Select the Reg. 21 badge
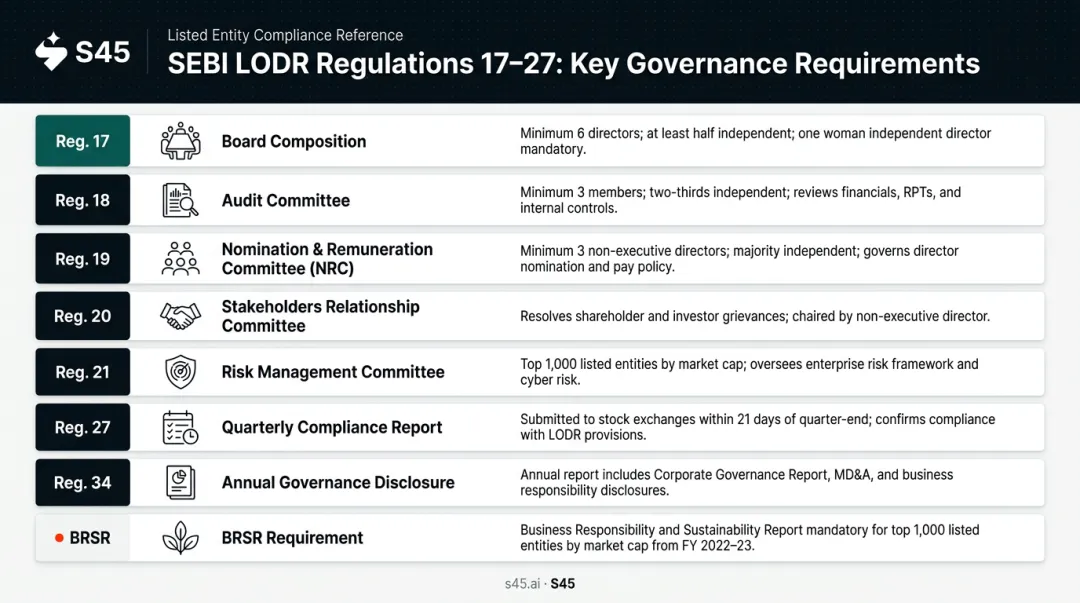 pos(83,372)
